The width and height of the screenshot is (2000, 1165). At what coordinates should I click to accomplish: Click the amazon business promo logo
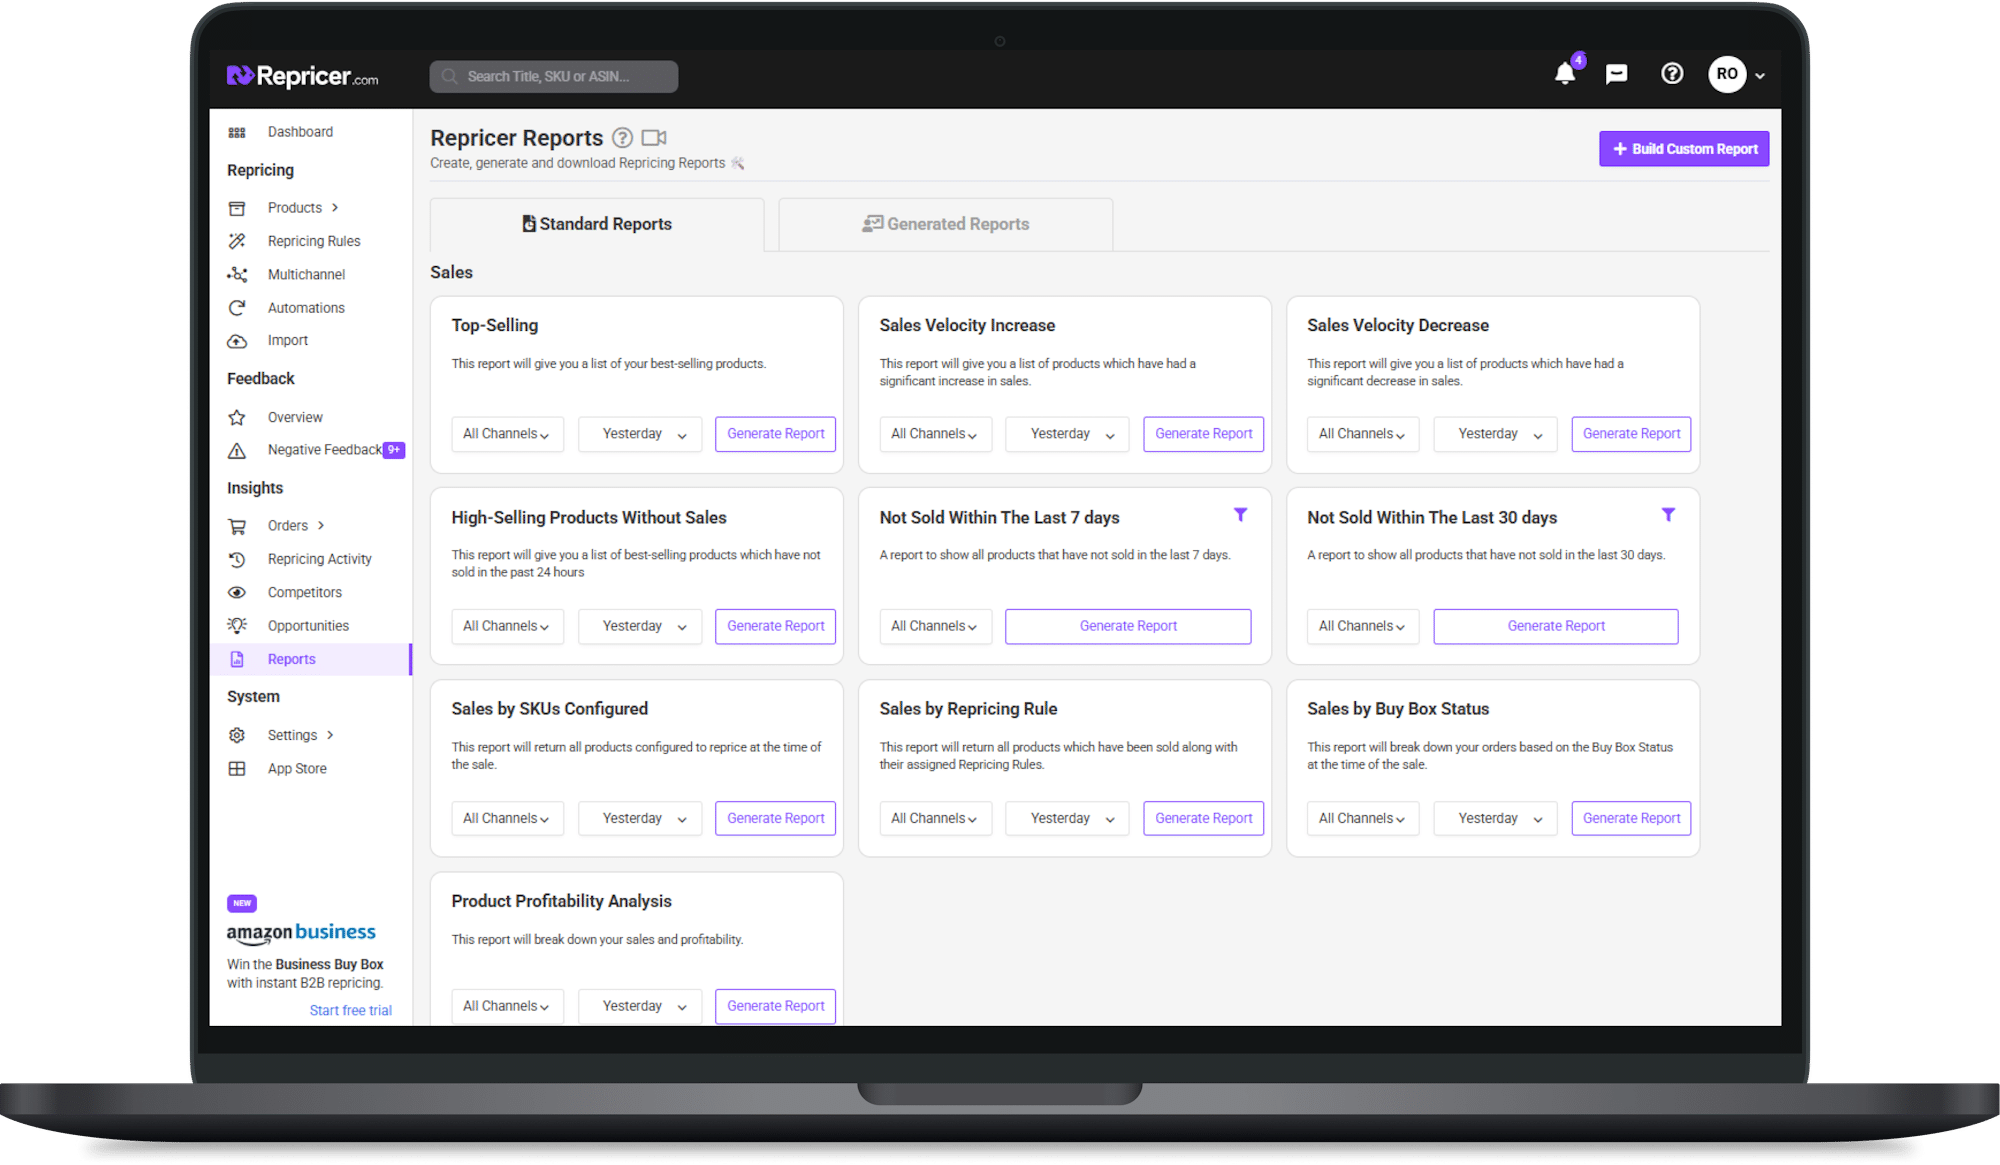tap(301, 932)
